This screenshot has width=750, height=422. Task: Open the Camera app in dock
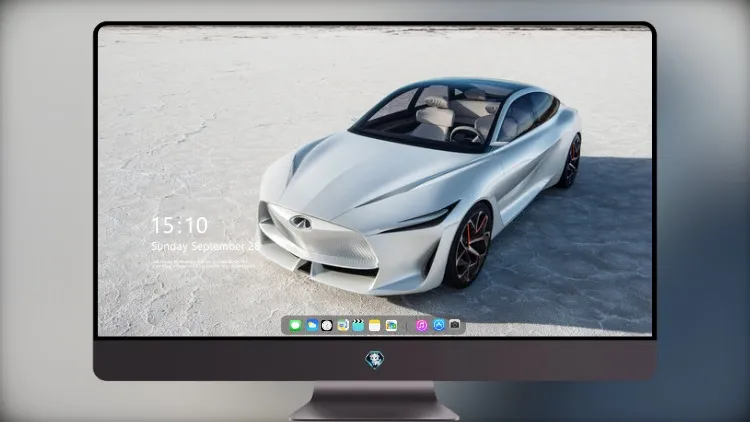point(455,324)
